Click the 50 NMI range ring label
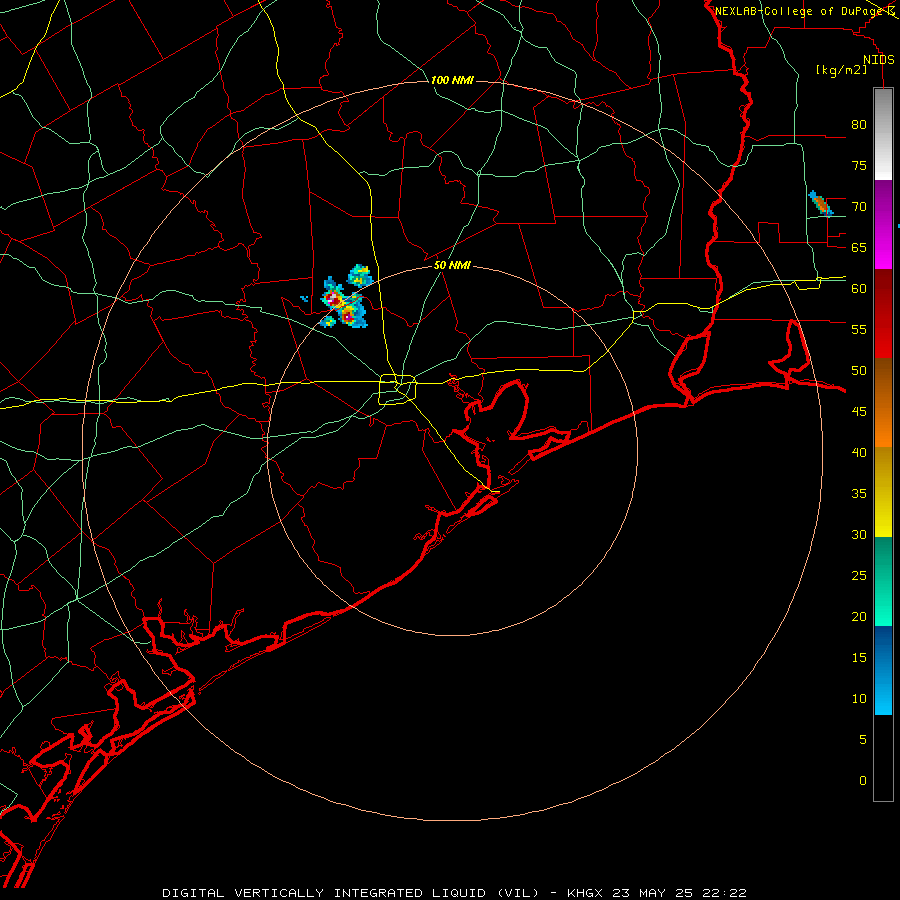Viewport: 900px width, 900px height. pyautogui.click(x=452, y=265)
